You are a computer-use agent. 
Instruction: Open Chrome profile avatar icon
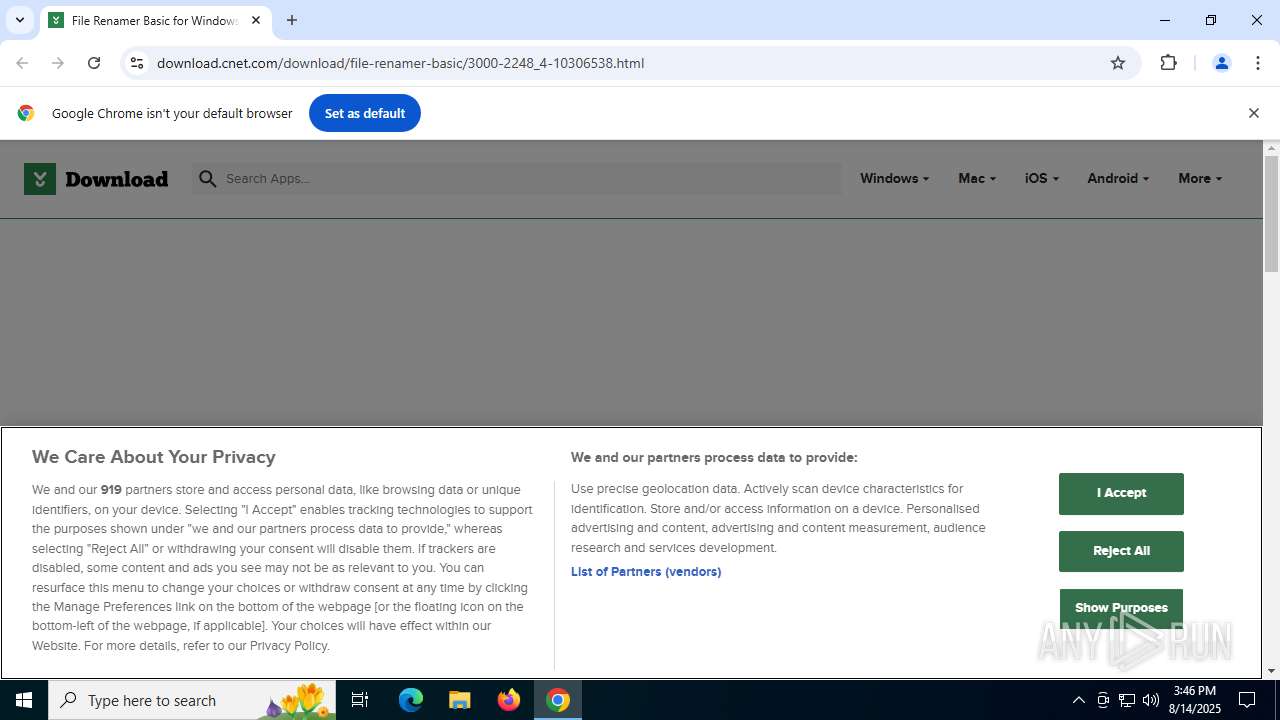(x=1221, y=63)
